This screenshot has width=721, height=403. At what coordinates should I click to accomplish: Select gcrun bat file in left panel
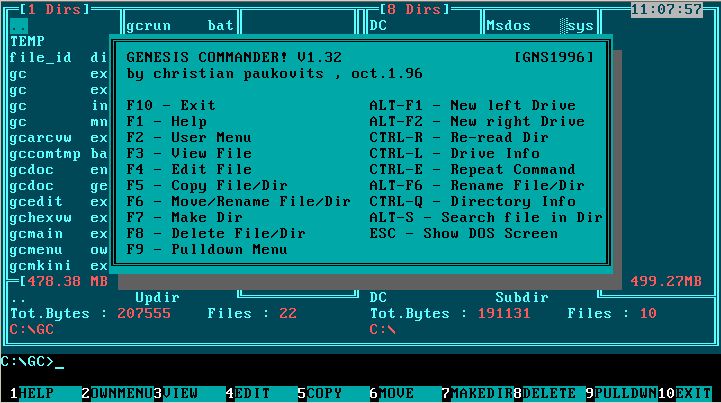click(180, 26)
